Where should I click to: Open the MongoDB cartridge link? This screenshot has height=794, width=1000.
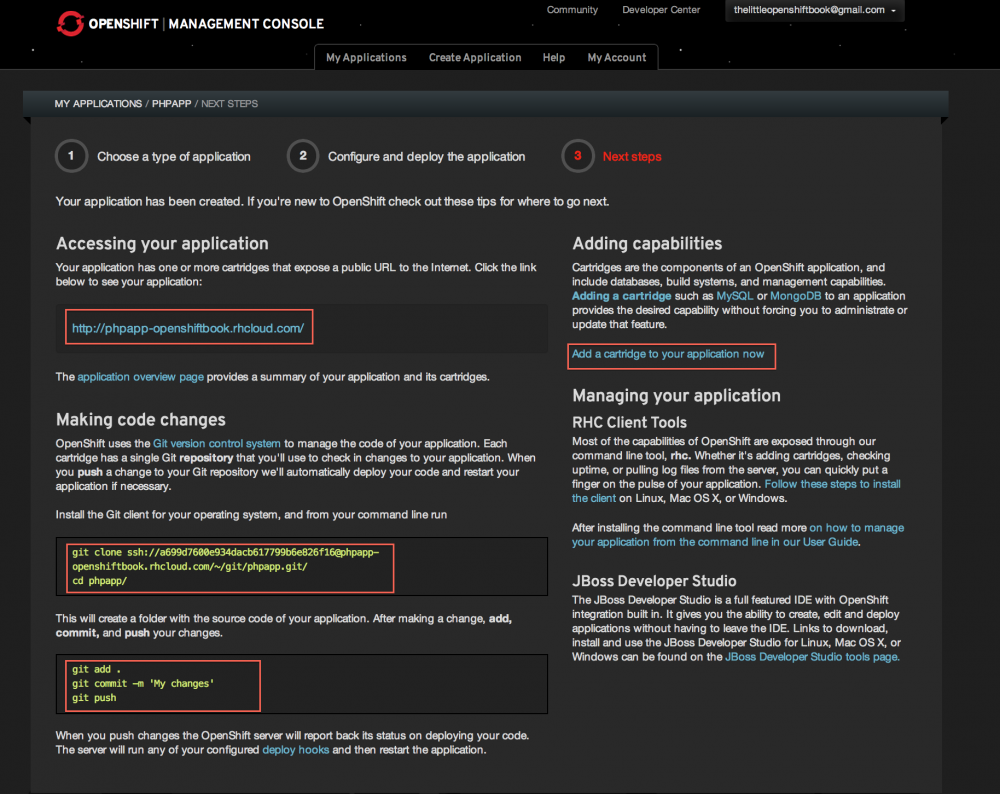(x=795, y=295)
